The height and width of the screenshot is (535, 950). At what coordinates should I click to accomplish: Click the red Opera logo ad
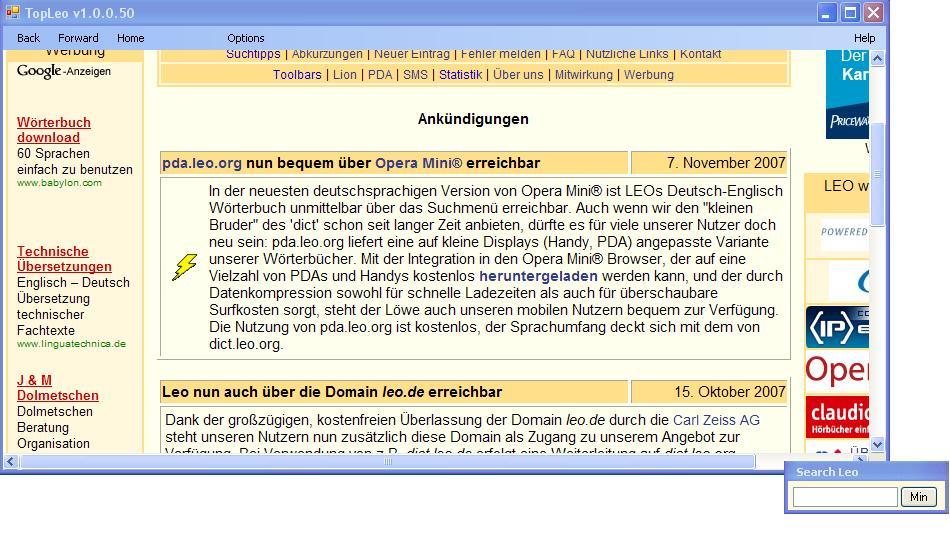pyautogui.click(x=837, y=370)
